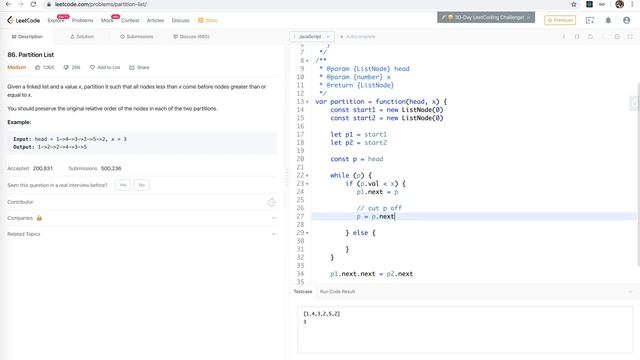This screenshot has width=640, height=360.
Task: Click the Medium difficulty label
Action: pos(17,67)
